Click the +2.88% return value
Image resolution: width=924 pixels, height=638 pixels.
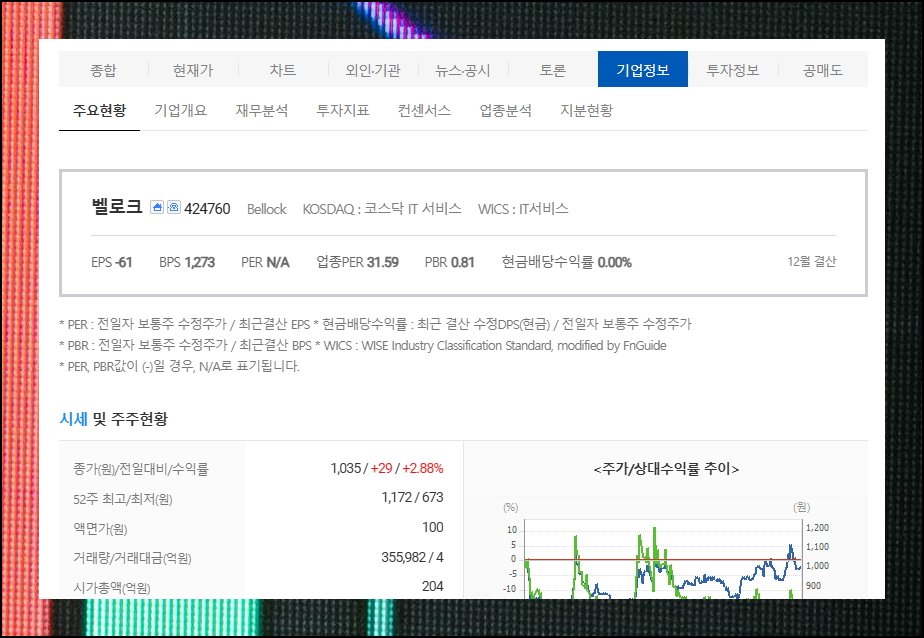(x=423, y=468)
